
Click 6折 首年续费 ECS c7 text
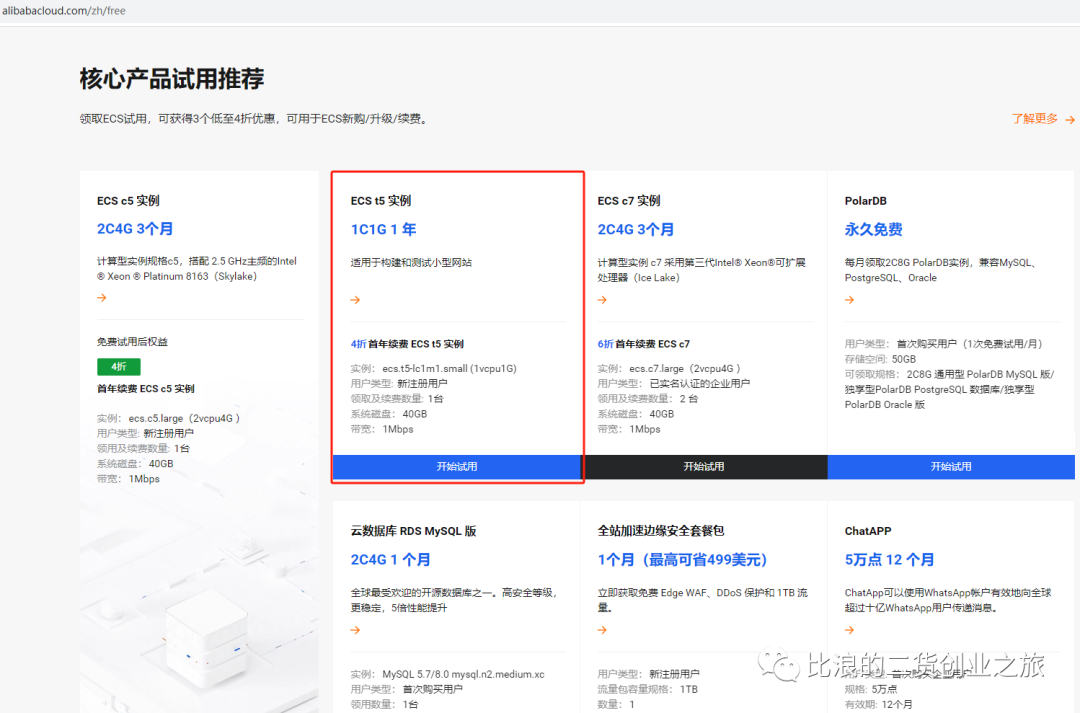(643, 344)
